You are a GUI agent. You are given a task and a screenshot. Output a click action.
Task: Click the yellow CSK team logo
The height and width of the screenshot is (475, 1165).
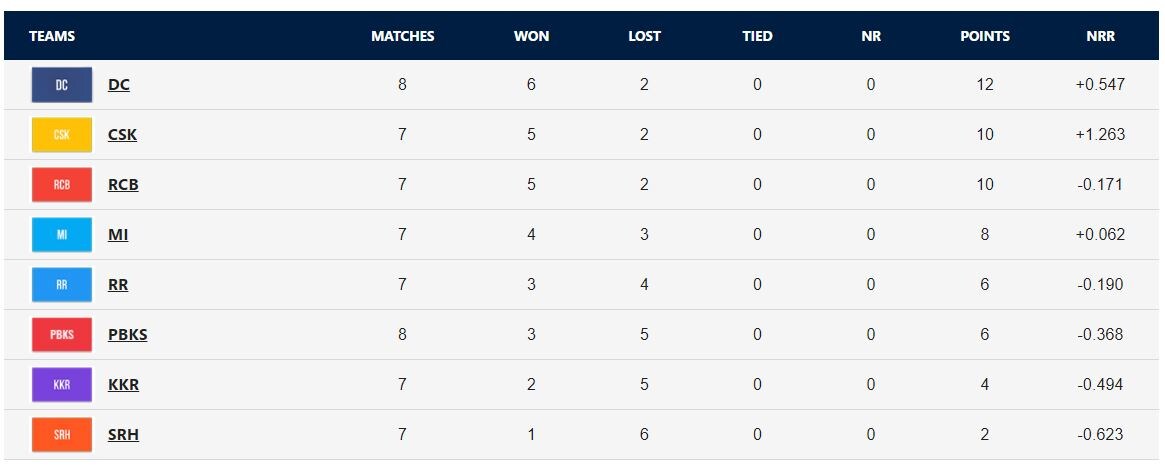[62, 135]
